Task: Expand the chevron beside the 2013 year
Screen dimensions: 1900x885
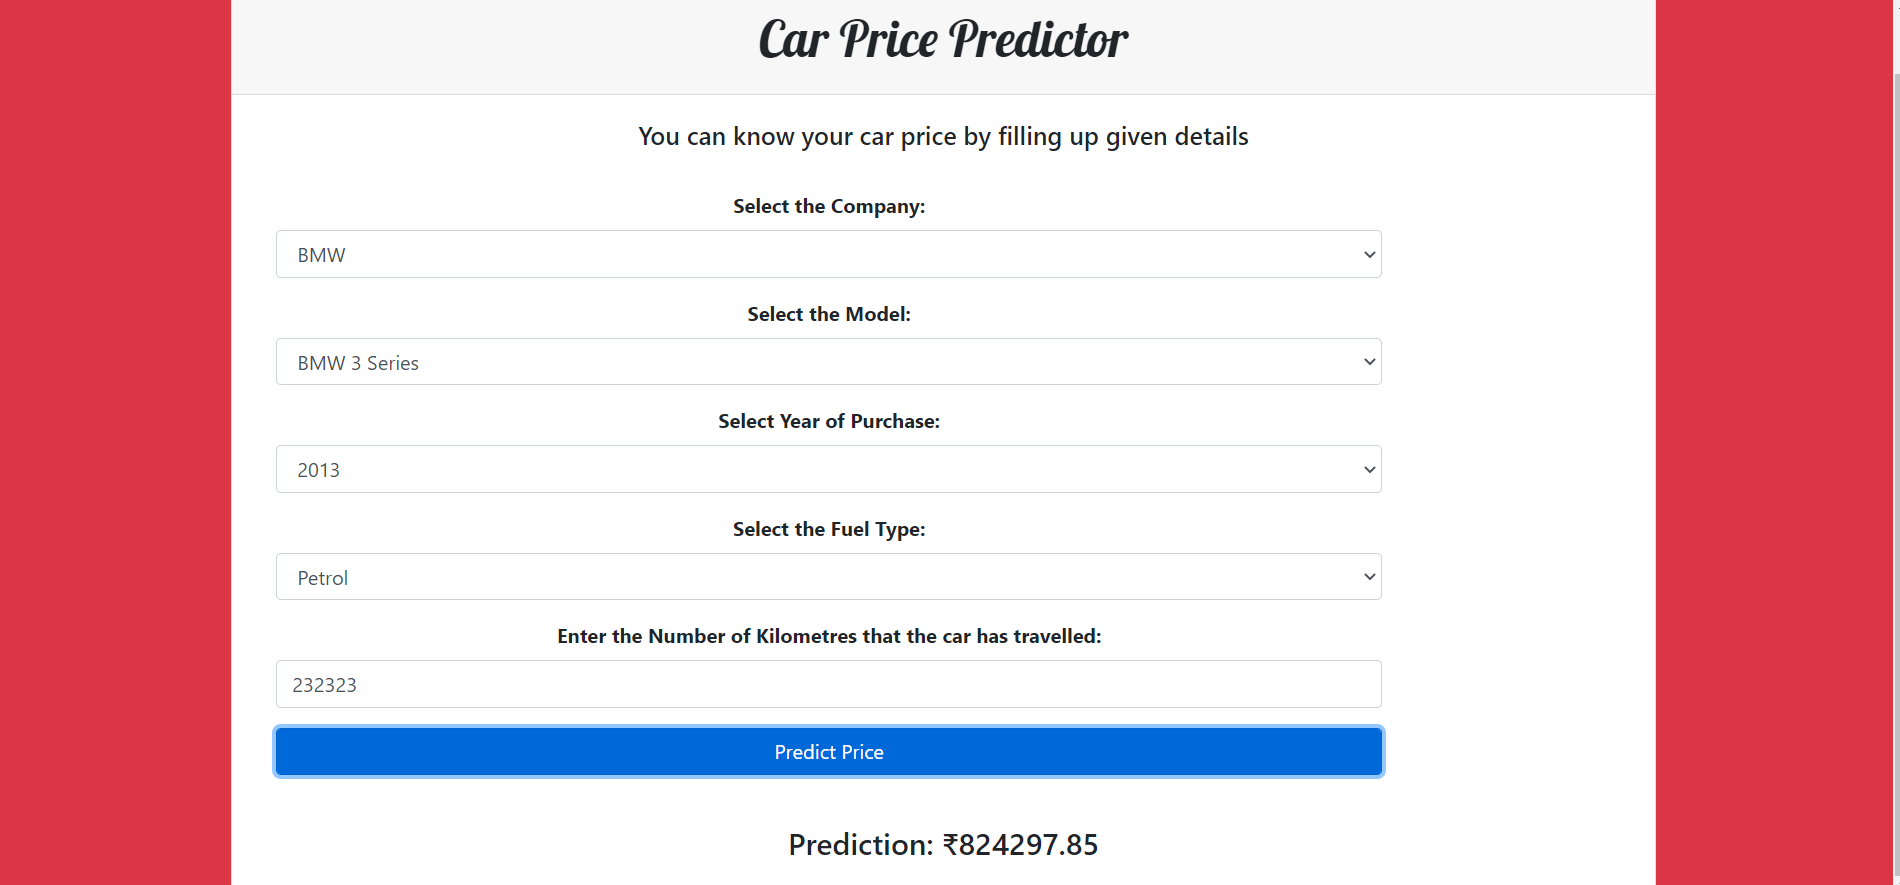Action: click(x=1368, y=468)
